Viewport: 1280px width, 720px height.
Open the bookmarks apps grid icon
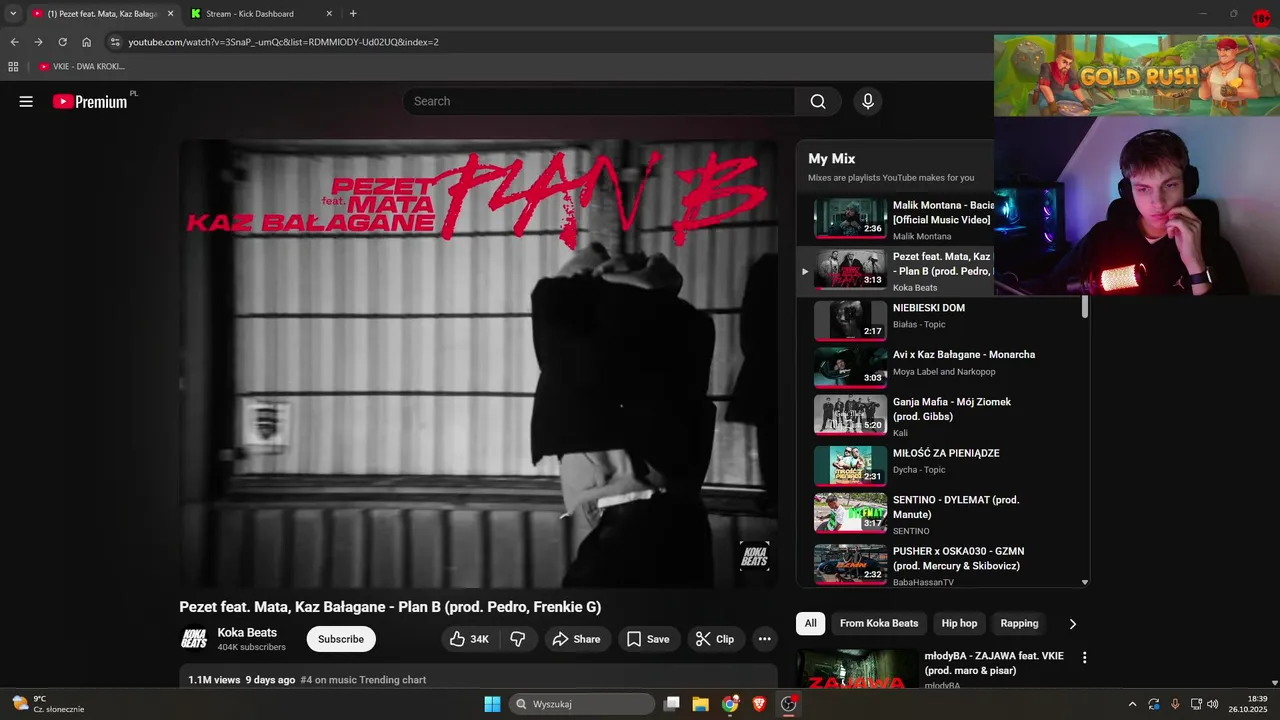click(13, 66)
